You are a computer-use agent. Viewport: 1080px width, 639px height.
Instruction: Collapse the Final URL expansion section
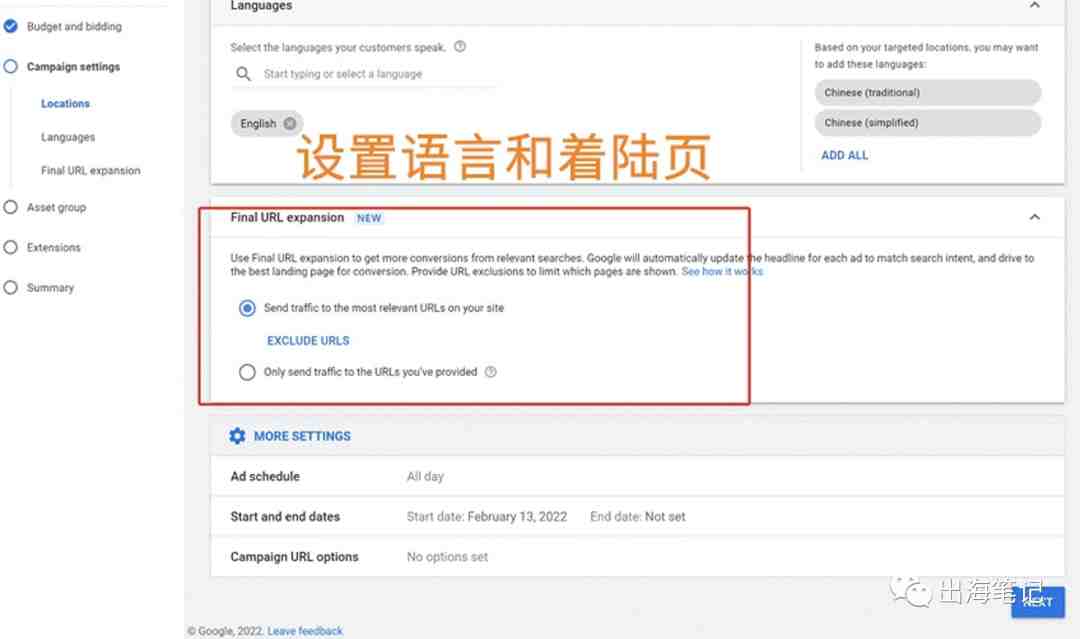click(x=1035, y=218)
